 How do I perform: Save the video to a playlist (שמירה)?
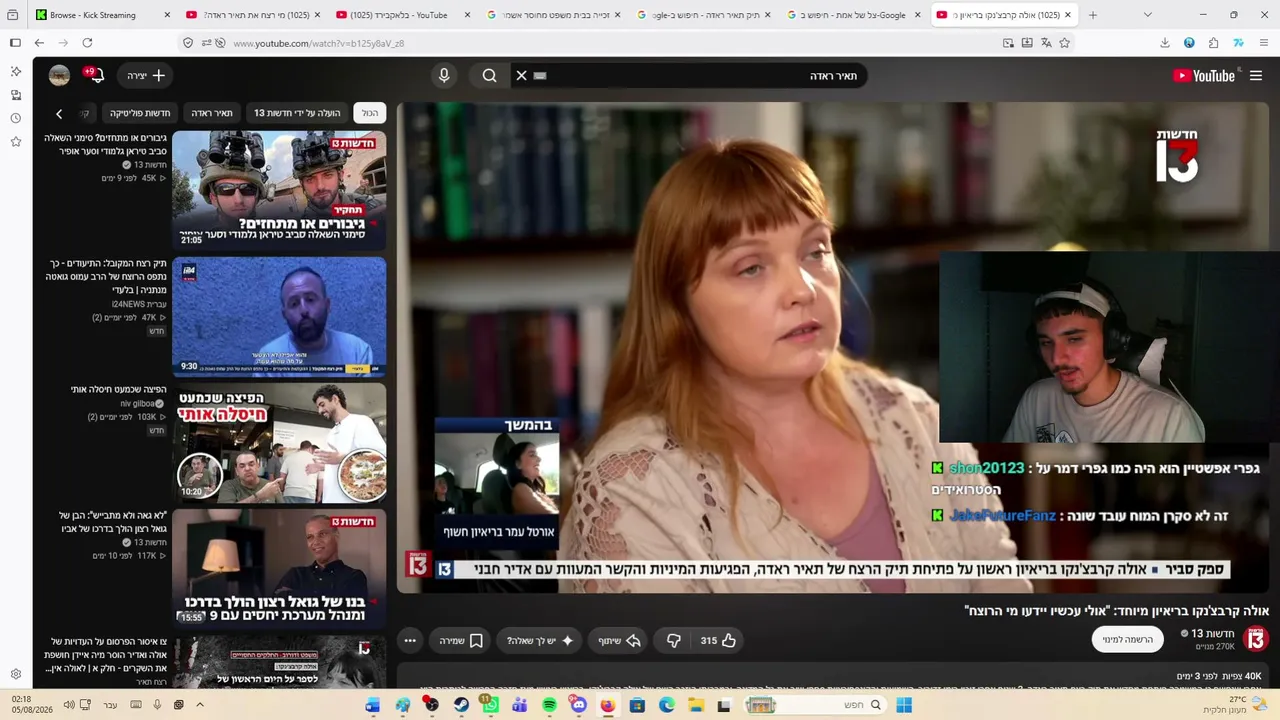pyautogui.click(x=461, y=640)
